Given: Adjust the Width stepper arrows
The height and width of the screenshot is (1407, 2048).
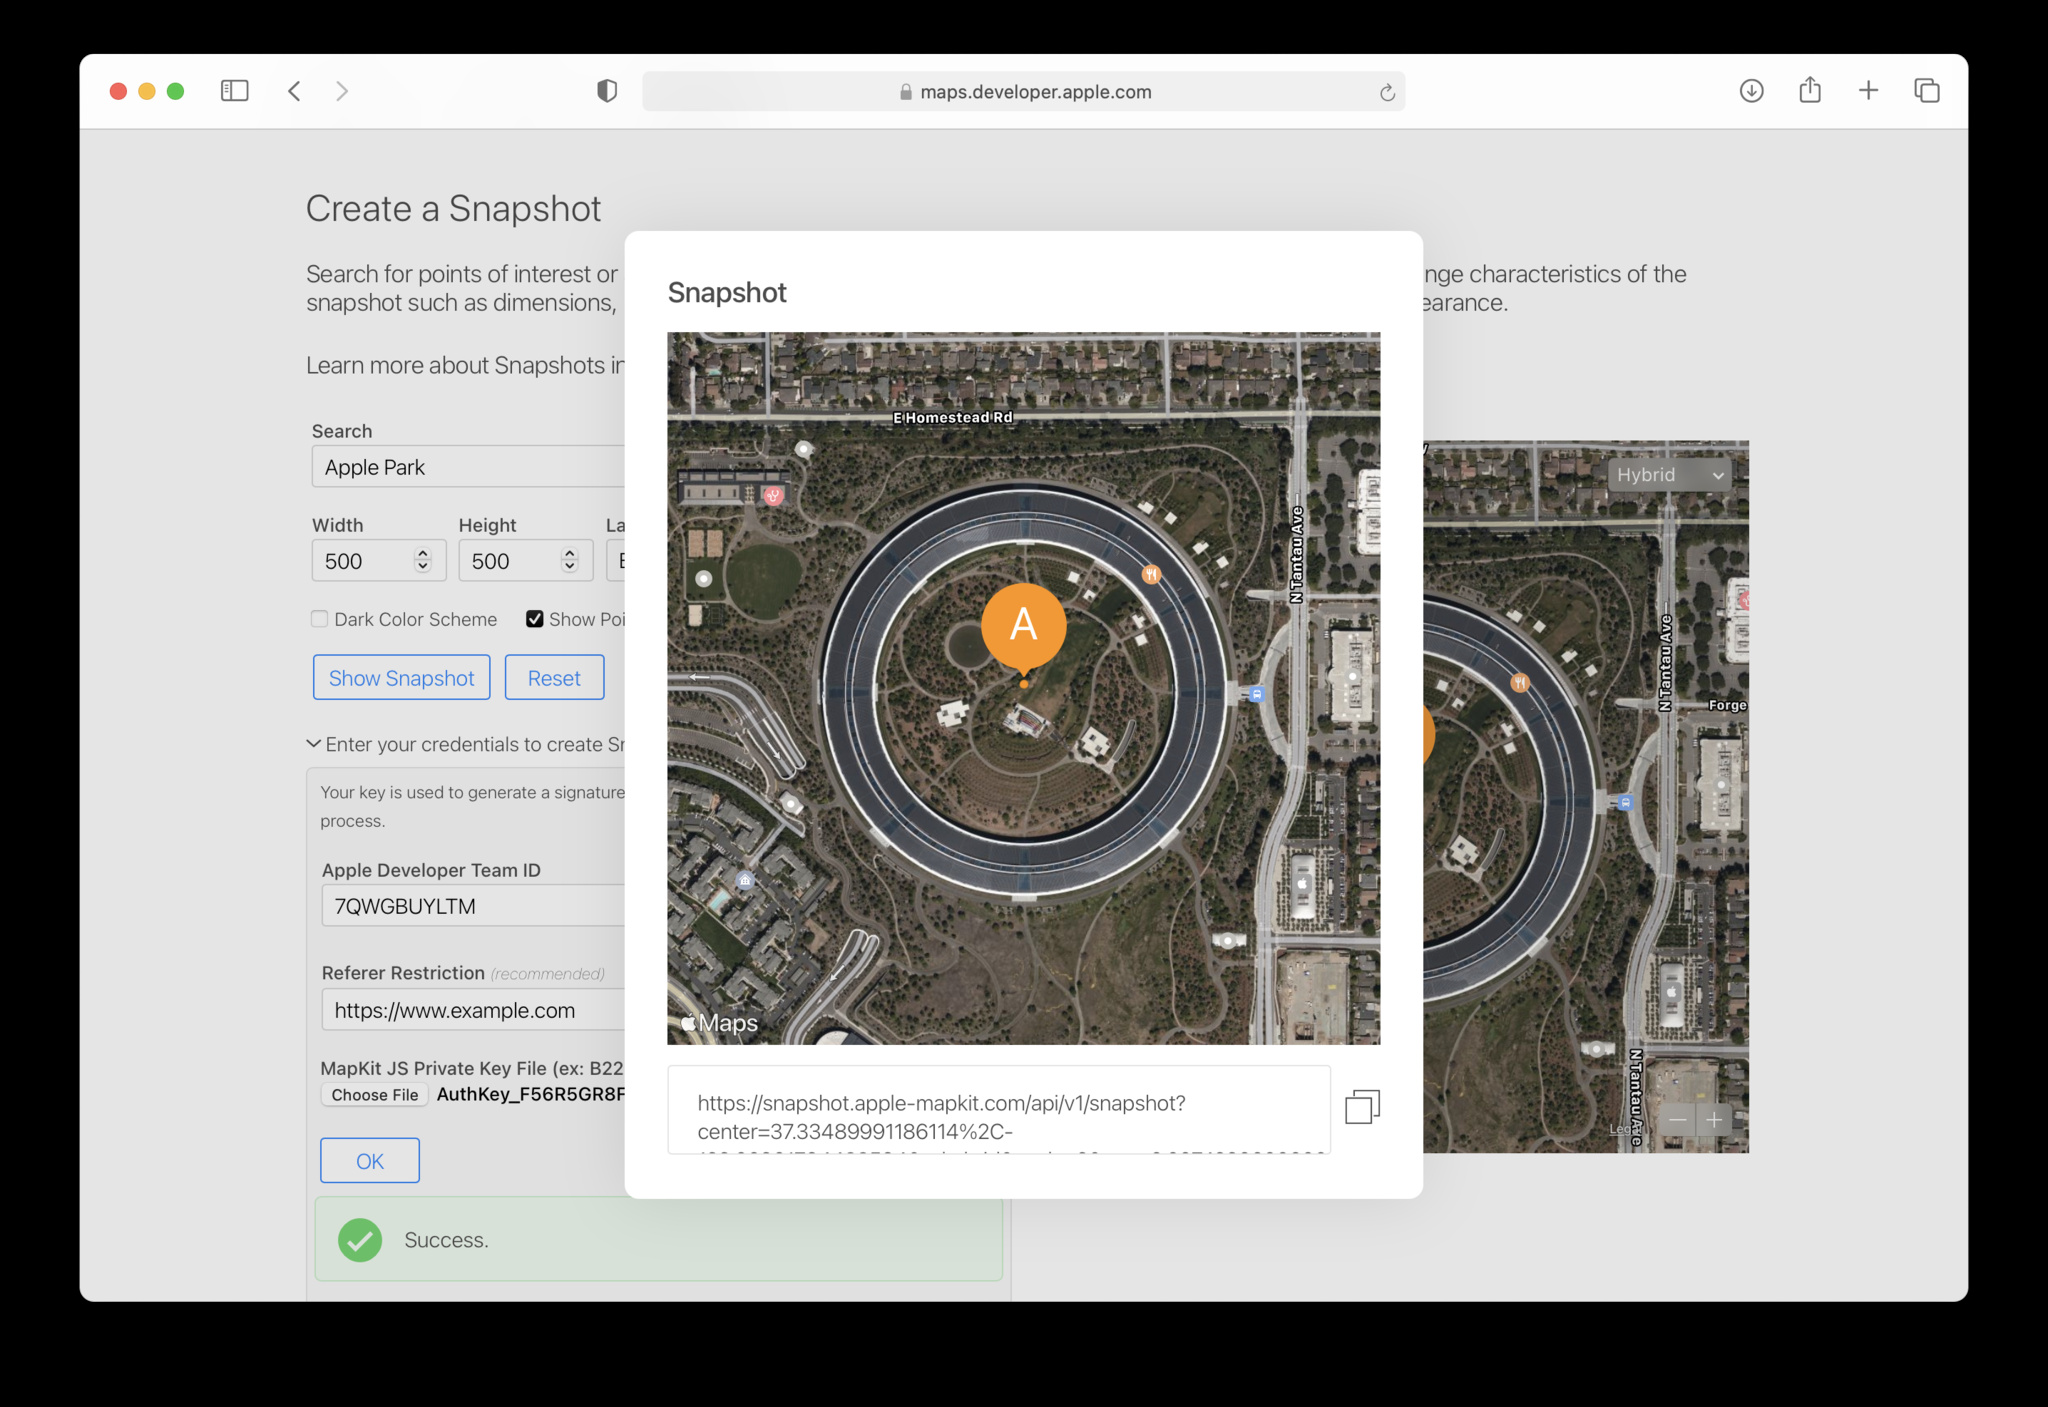Looking at the screenshot, I should pos(423,560).
